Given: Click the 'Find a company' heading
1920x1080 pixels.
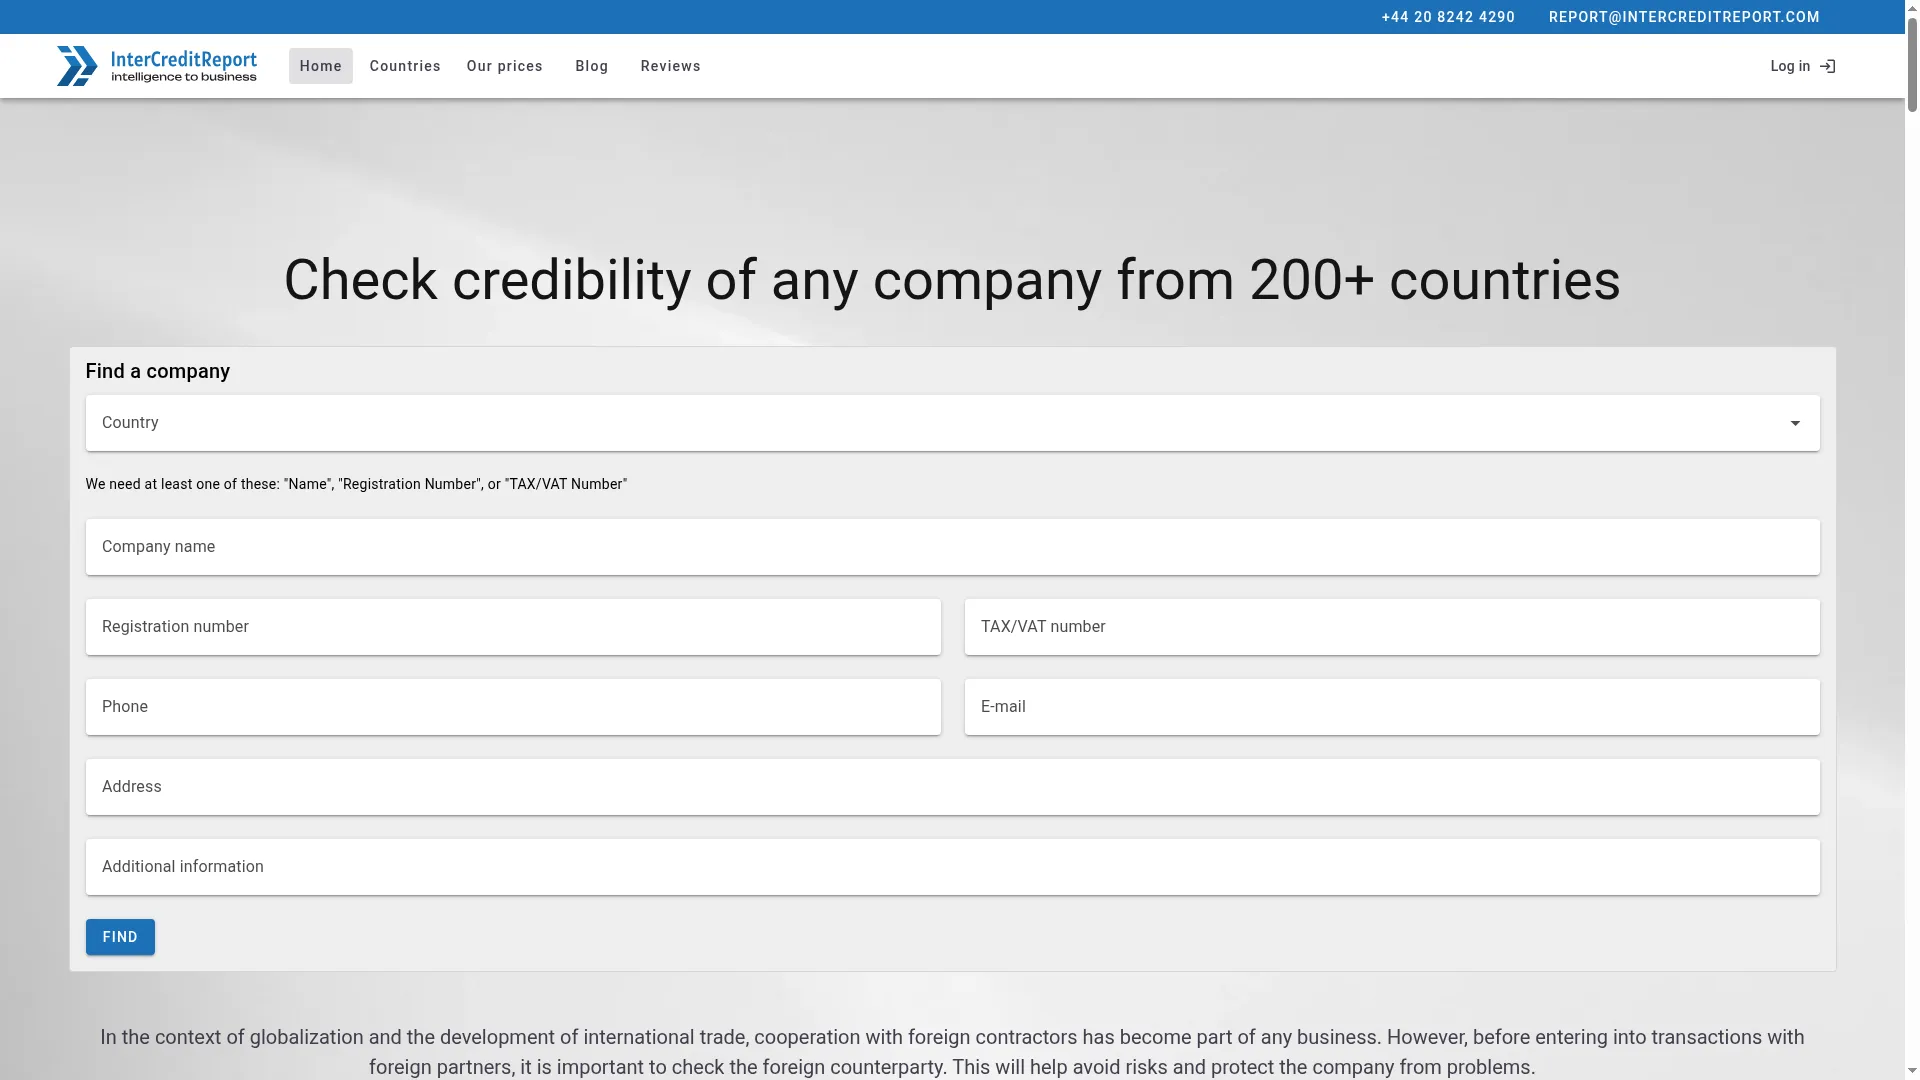Looking at the screenshot, I should click(158, 371).
